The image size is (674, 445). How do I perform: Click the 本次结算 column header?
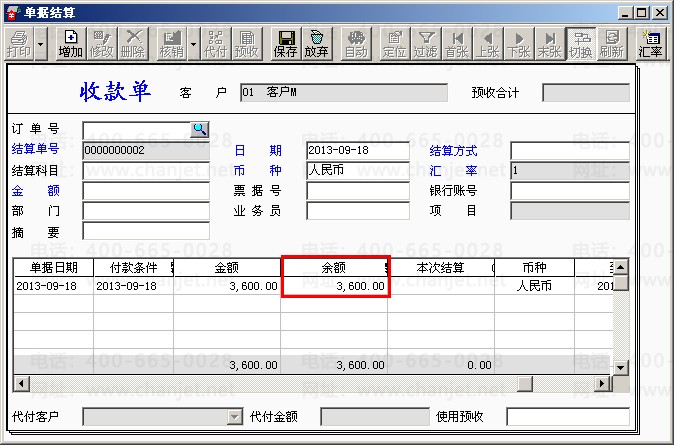coord(441,268)
